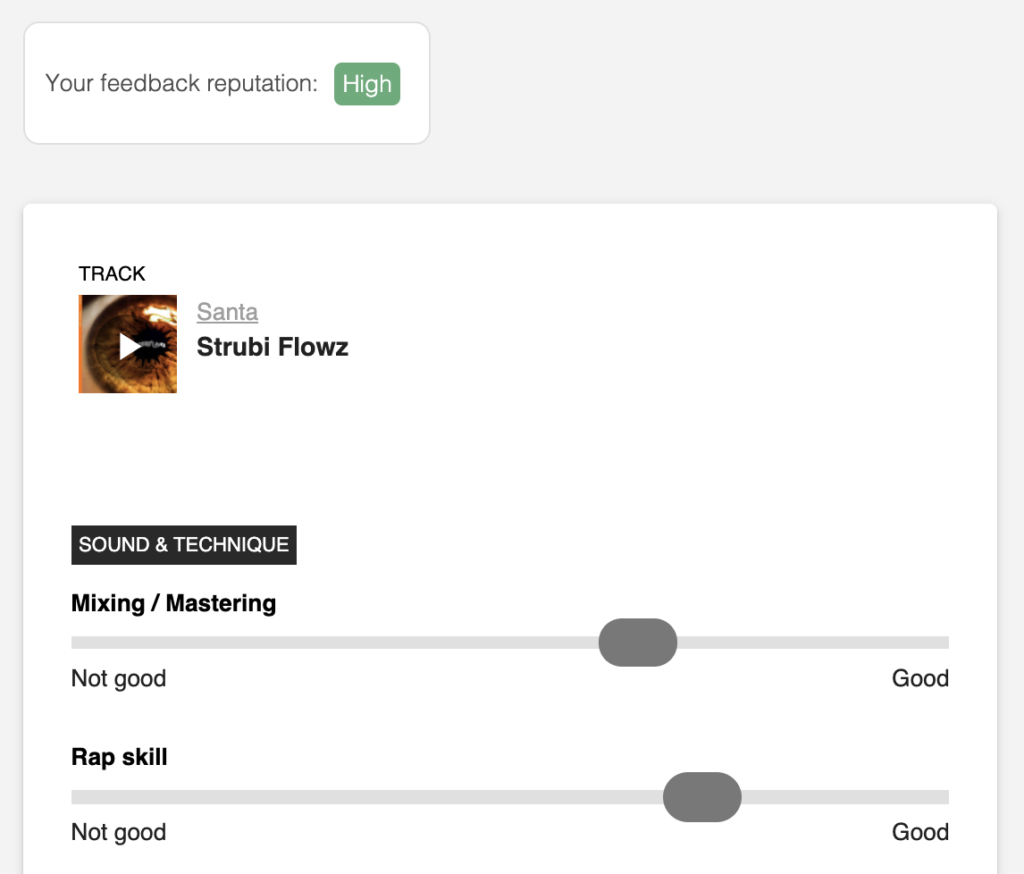Image resolution: width=1024 pixels, height=874 pixels.
Task: Click the Strubi Flowz track title
Action: click(x=272, y=347)
